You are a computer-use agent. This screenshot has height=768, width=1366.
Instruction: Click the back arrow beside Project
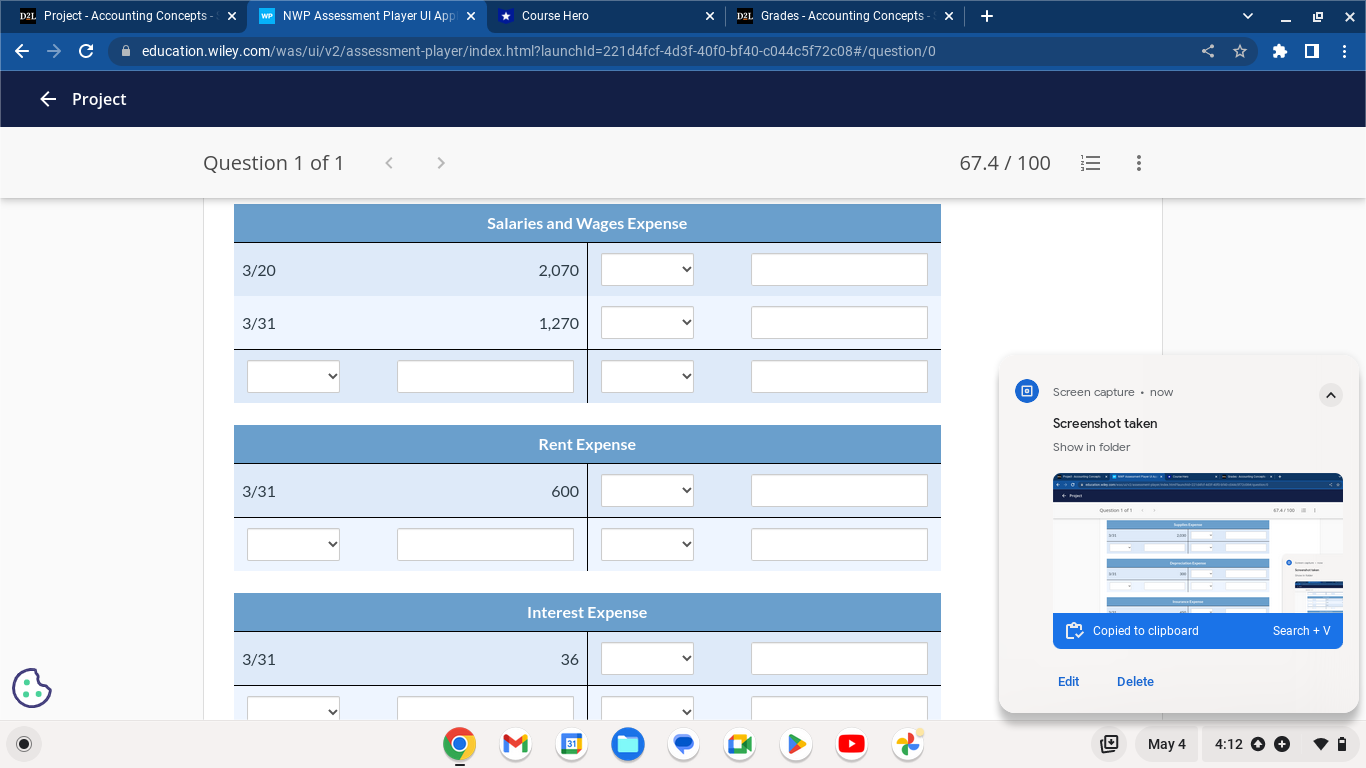(x=47, y=98)
